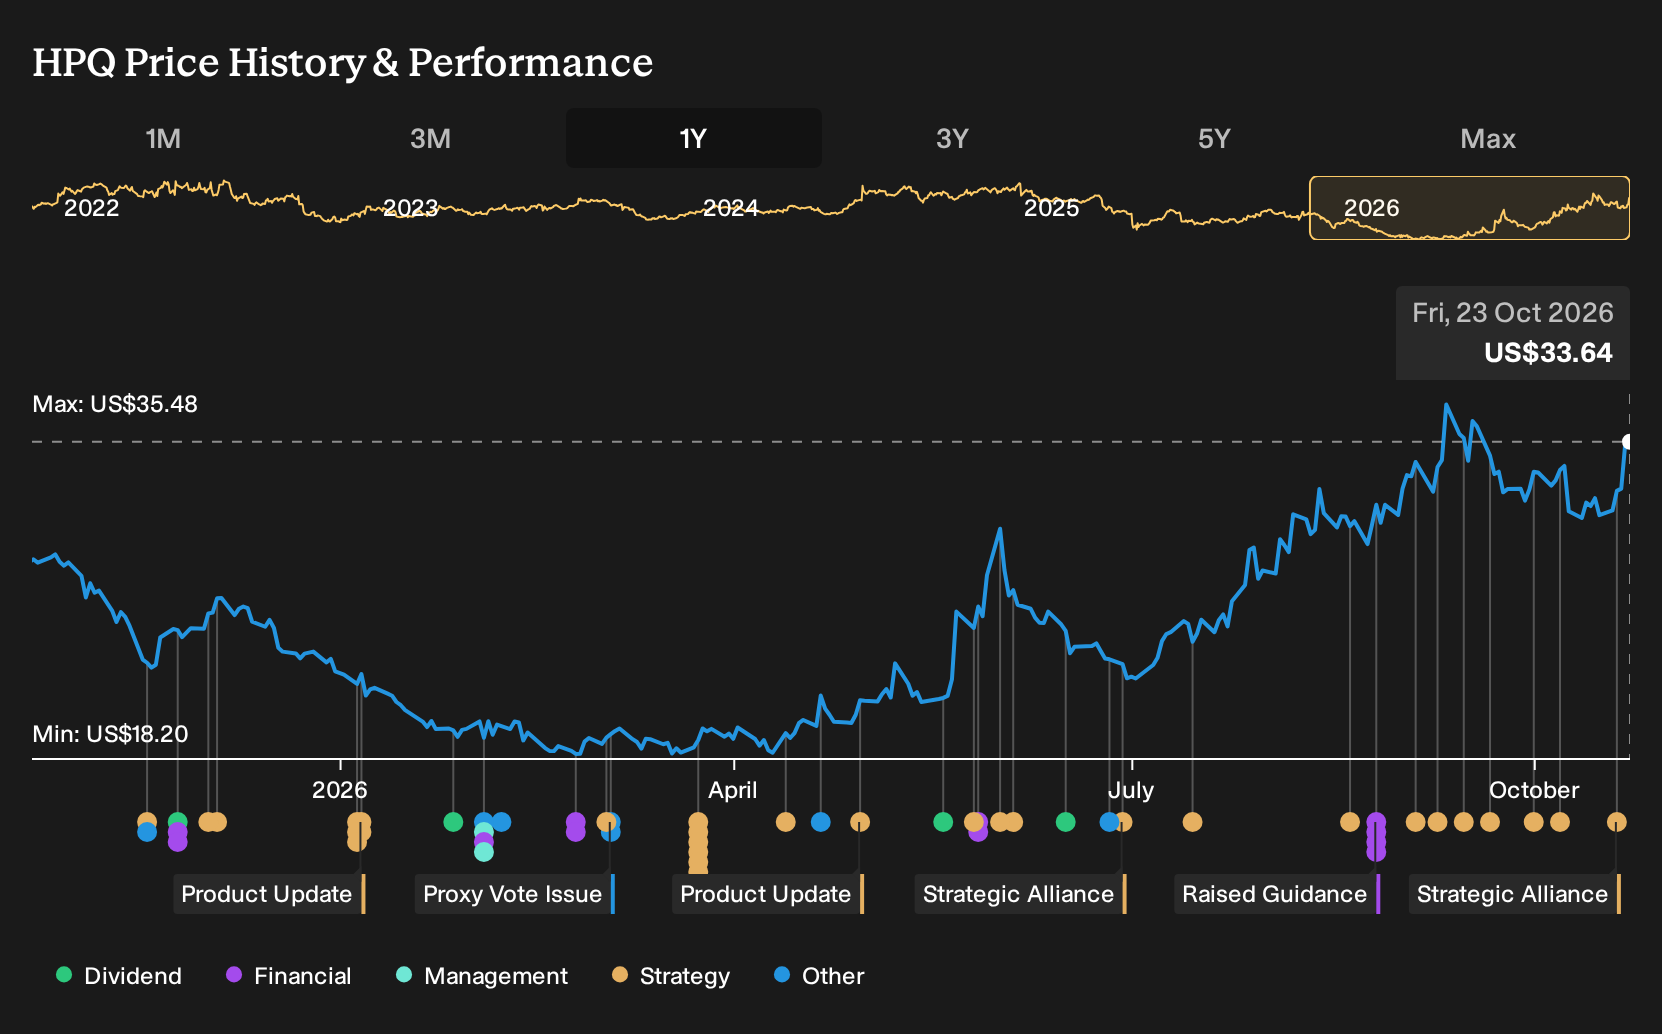The image size is (1662, 1034).
Task: Select the active 1Y range tab
Action: (x=694, y=138)
